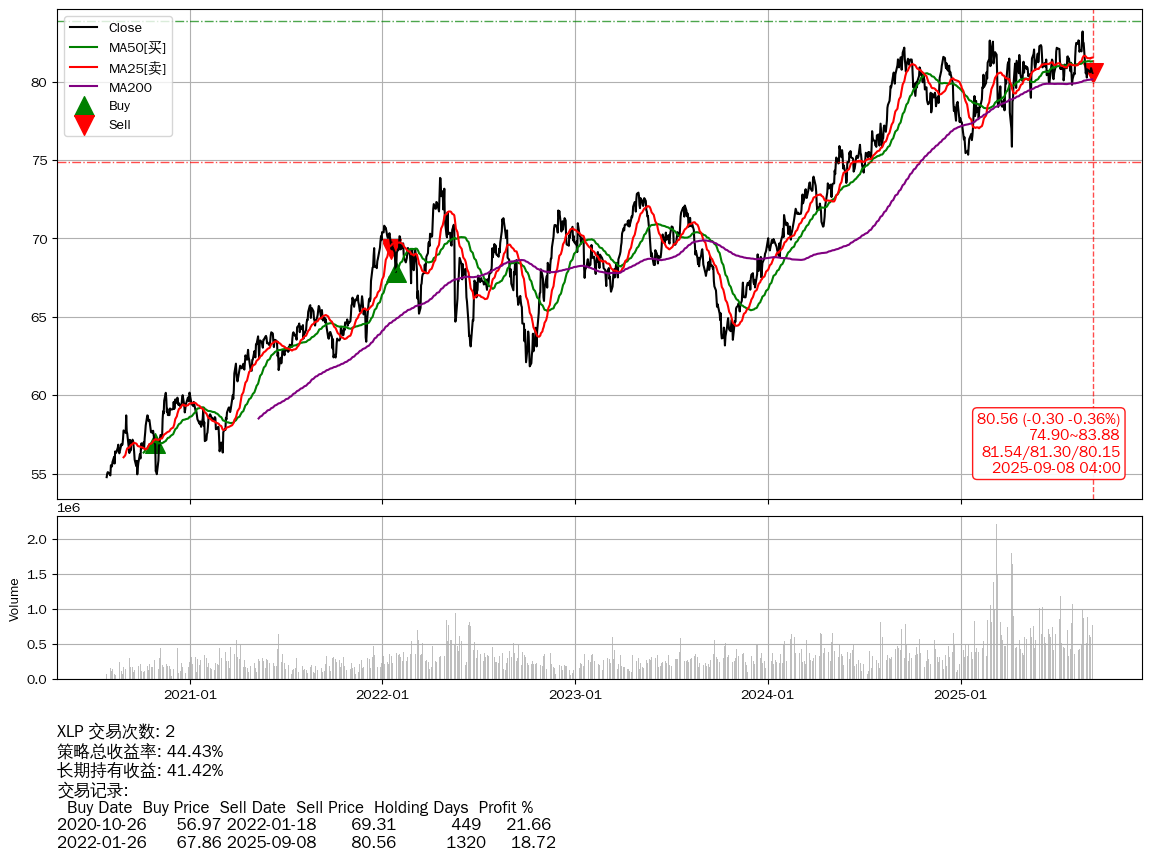This screenshot has width=1152, height=860.
Task: Click the green Buy triangle in the legend
Action: click(85, 106)
